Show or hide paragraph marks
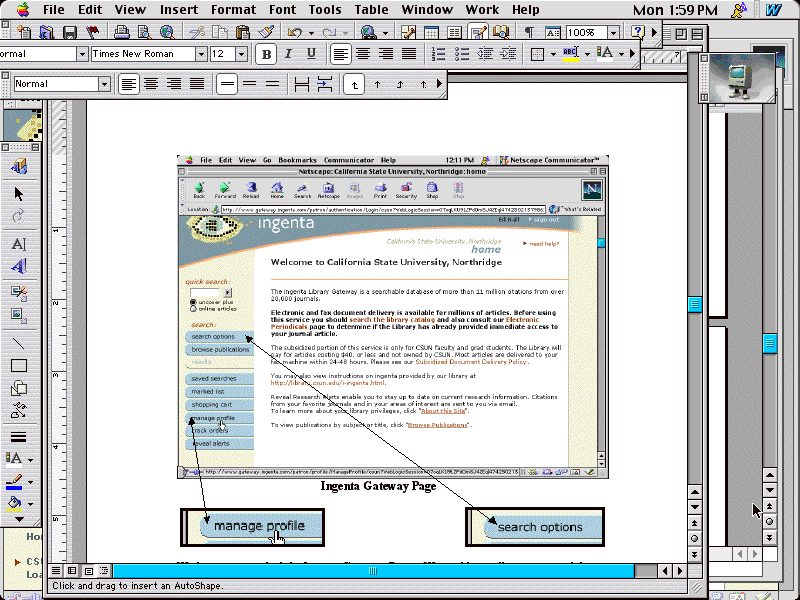 529,33
